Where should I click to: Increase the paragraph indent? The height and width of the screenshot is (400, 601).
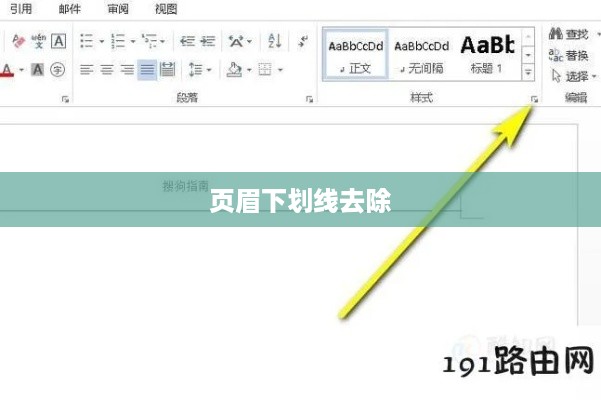click(x=208, y=41)
